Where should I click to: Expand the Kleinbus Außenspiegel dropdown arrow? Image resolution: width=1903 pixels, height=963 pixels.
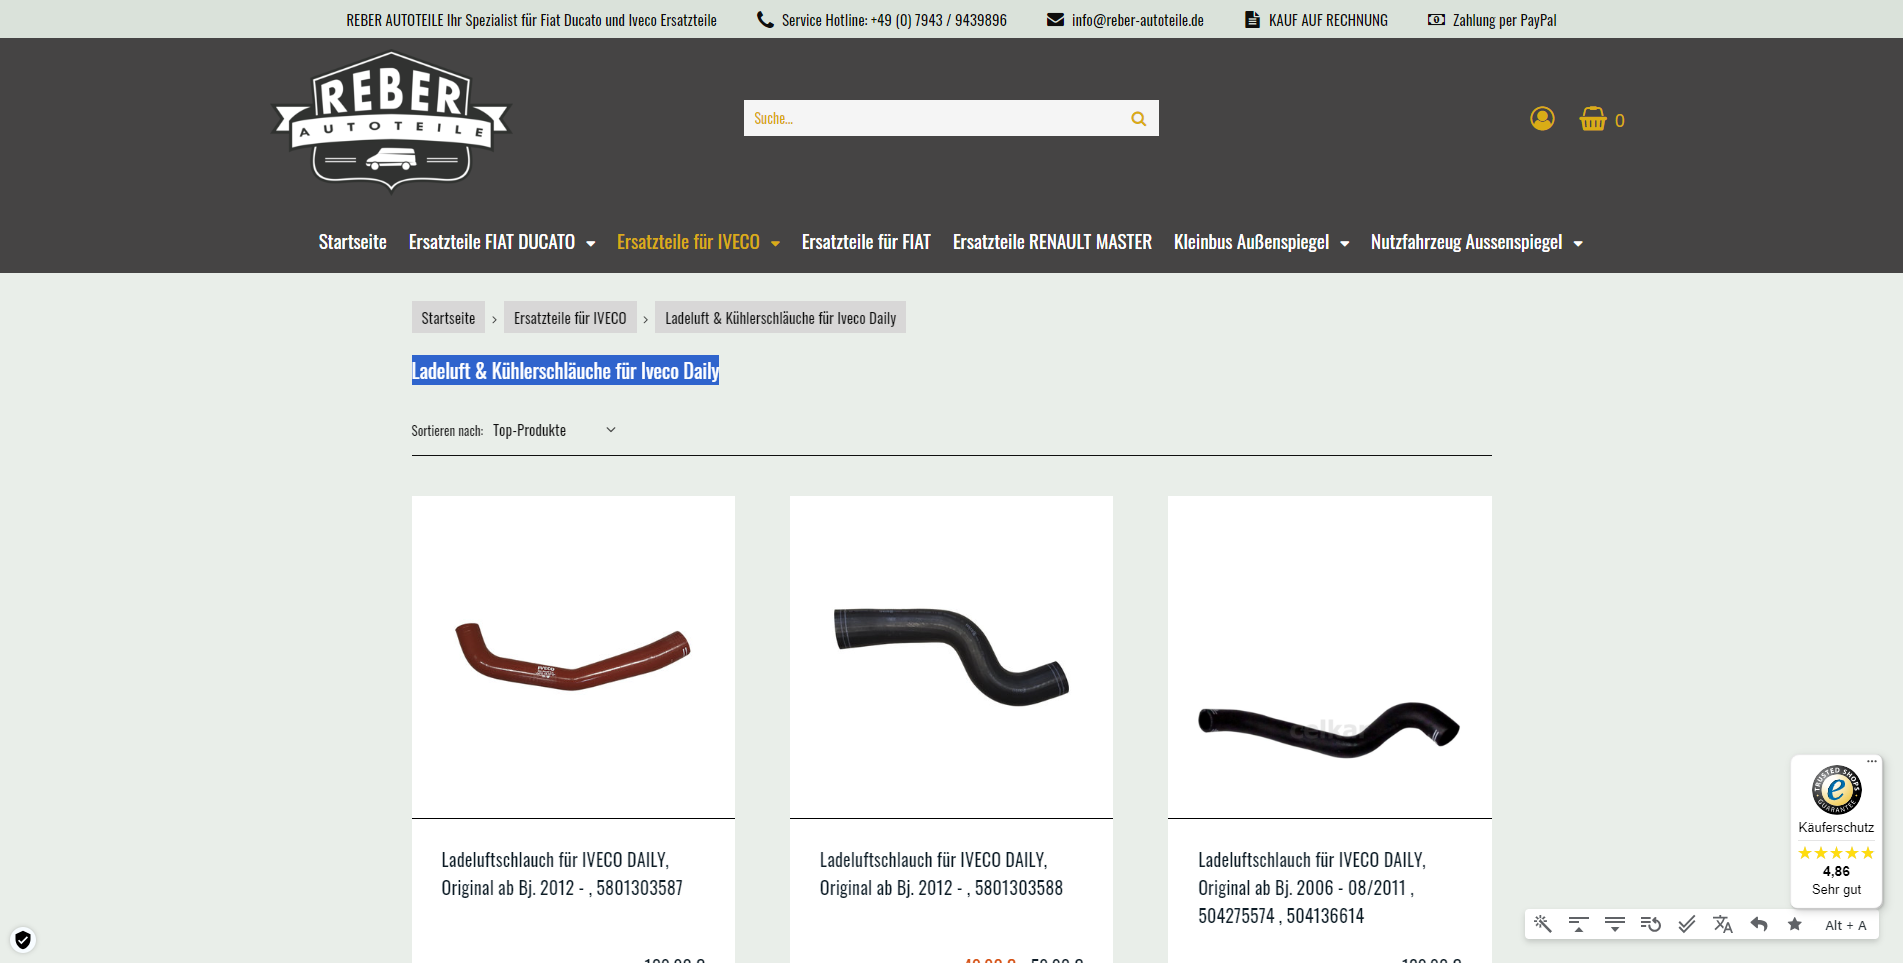pos(1345,244)
